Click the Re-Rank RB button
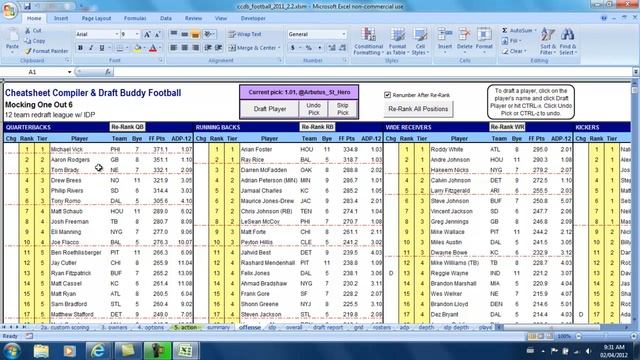The image size is (640, 360). (317, 127)
